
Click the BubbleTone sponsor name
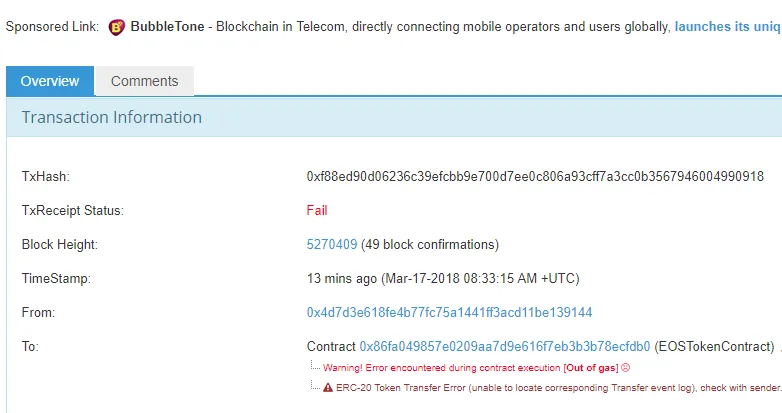click(167, 26)
